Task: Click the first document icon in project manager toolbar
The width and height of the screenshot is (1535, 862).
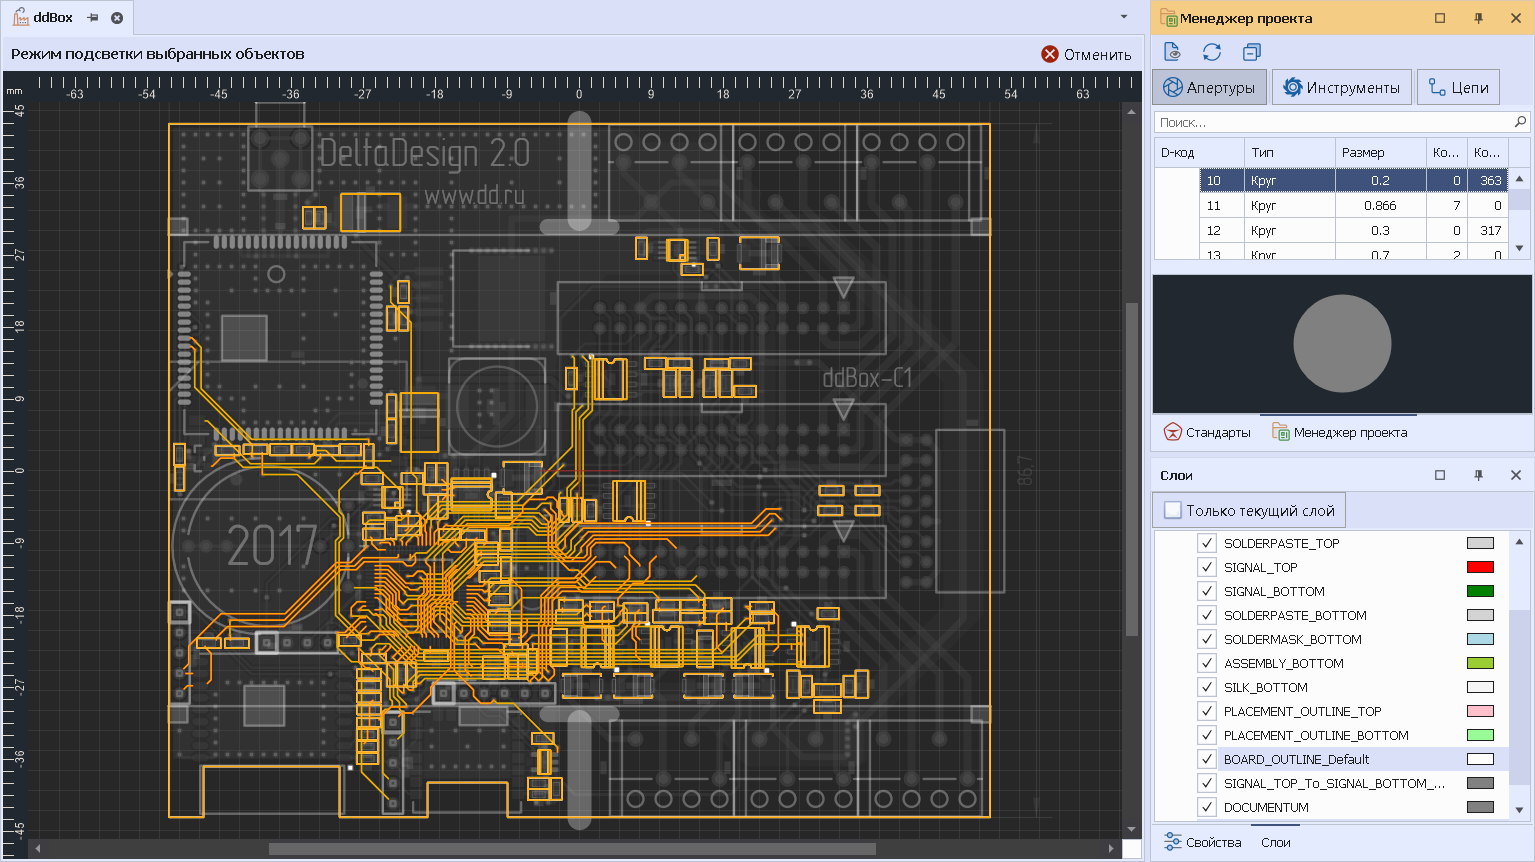Action: pos(1173,52)
